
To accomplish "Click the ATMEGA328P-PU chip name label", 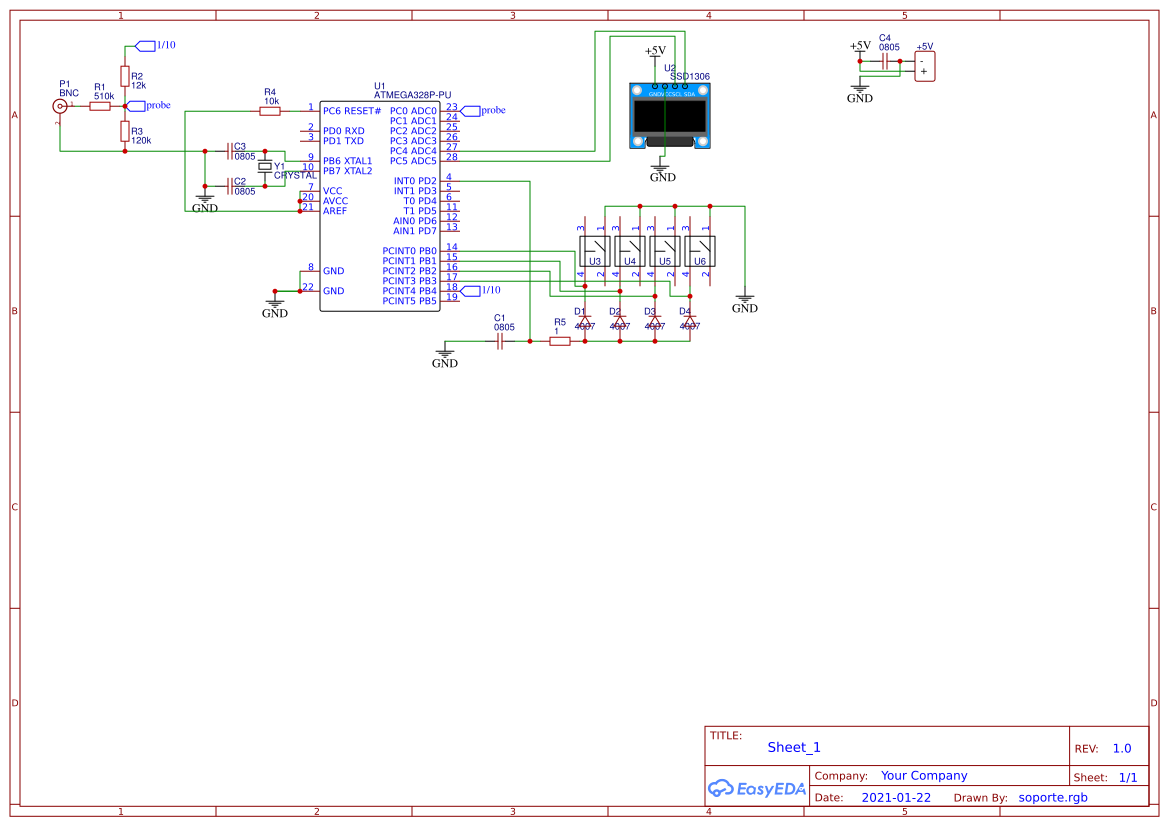I will [412, 95].
